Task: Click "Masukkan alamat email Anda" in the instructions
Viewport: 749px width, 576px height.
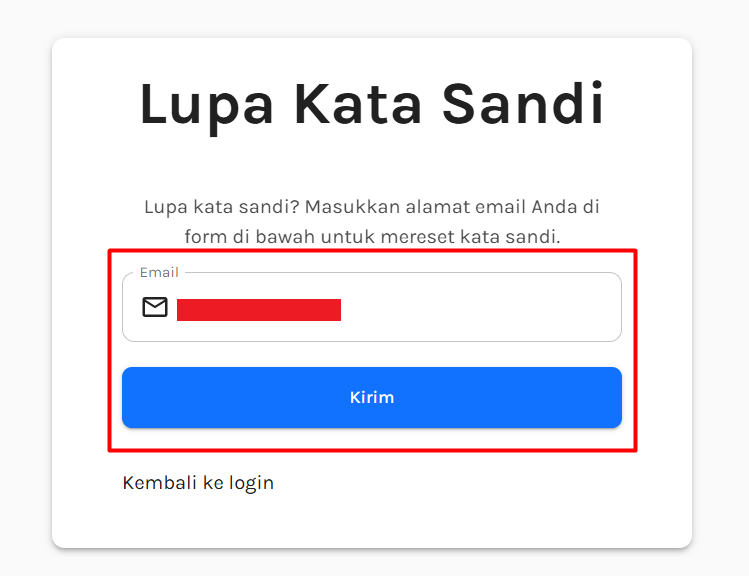Action: tap(440, 207)
